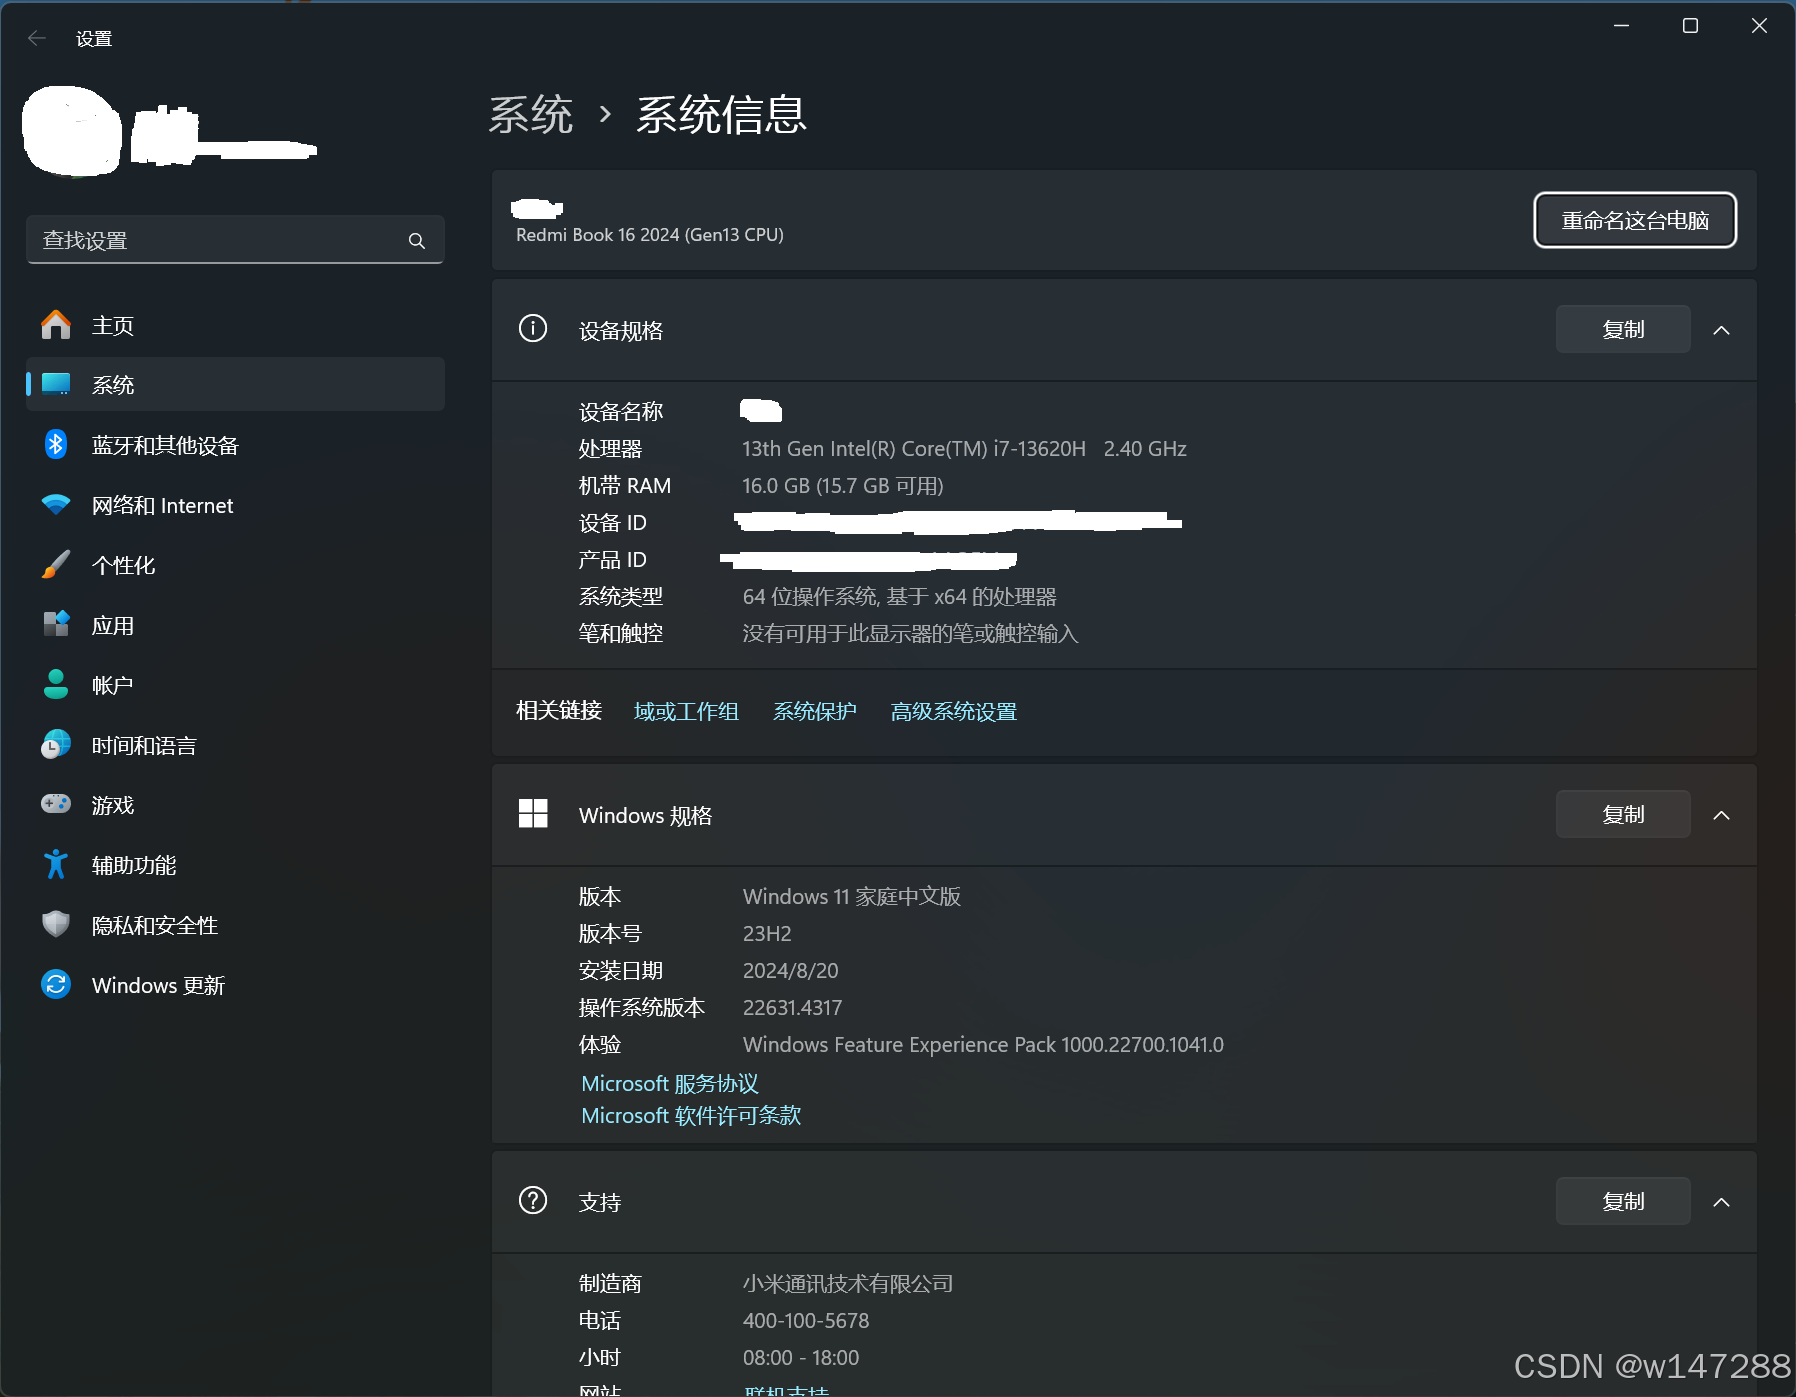Click 系统 in the breadcrumb
Screen dimensions: 1796x1397
(x=531, y=114)
